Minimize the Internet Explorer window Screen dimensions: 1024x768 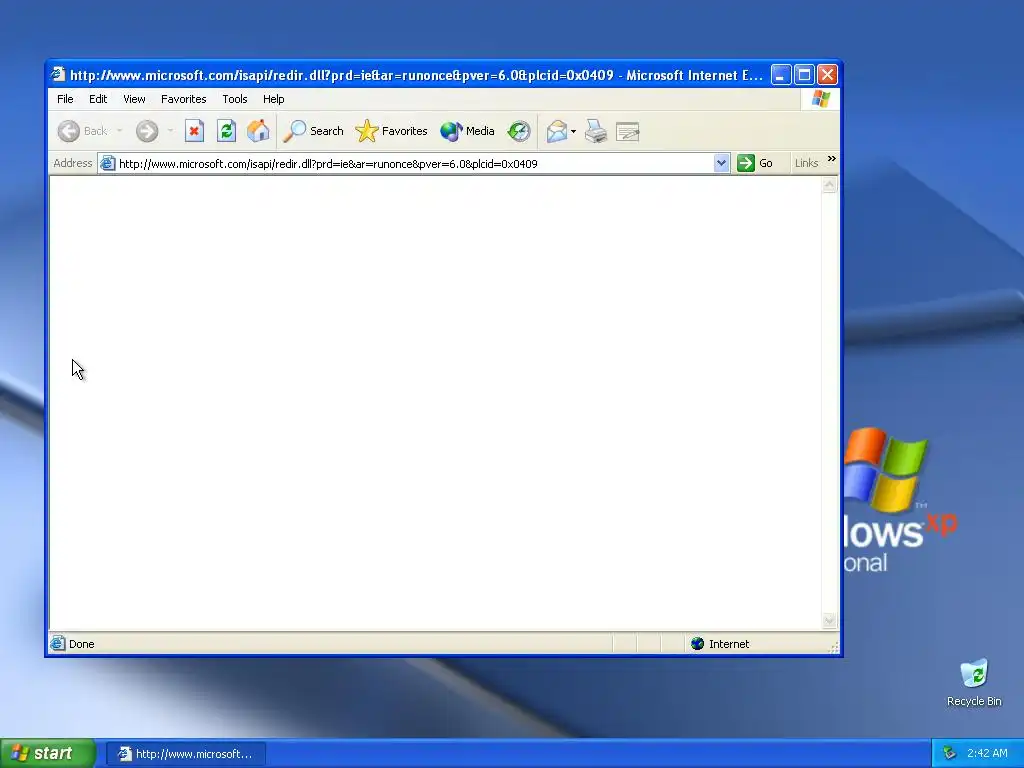click(781, 75)
